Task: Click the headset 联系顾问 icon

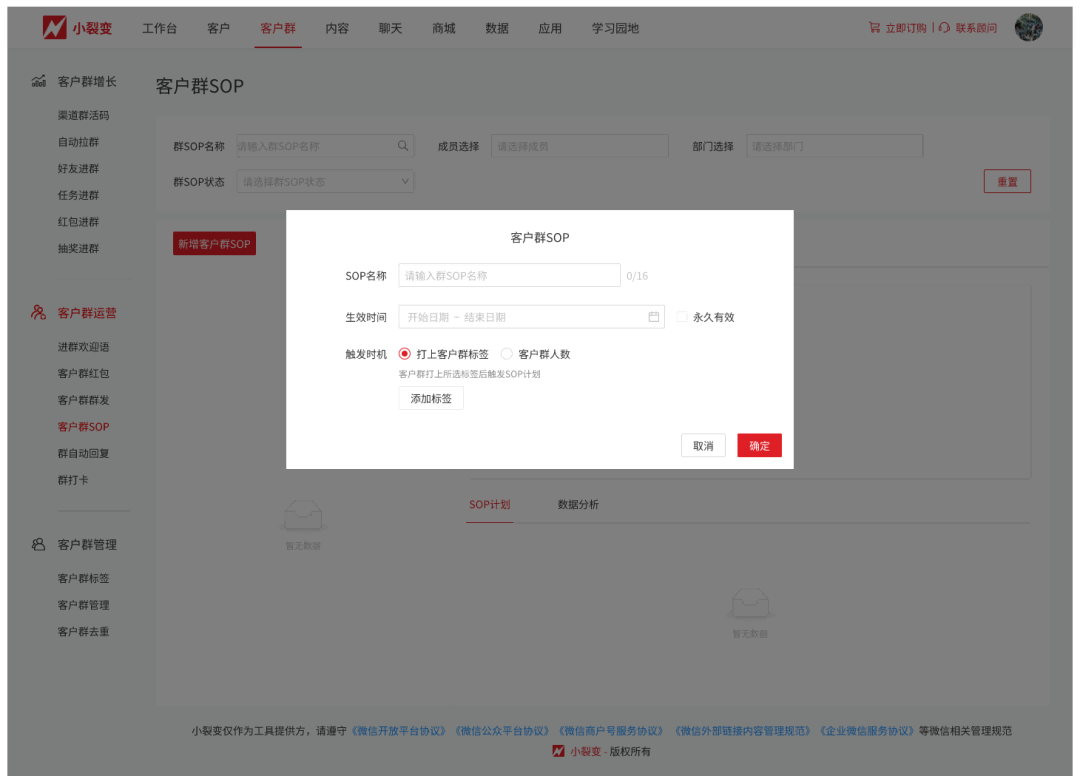Action: click(x=944, y=28)
